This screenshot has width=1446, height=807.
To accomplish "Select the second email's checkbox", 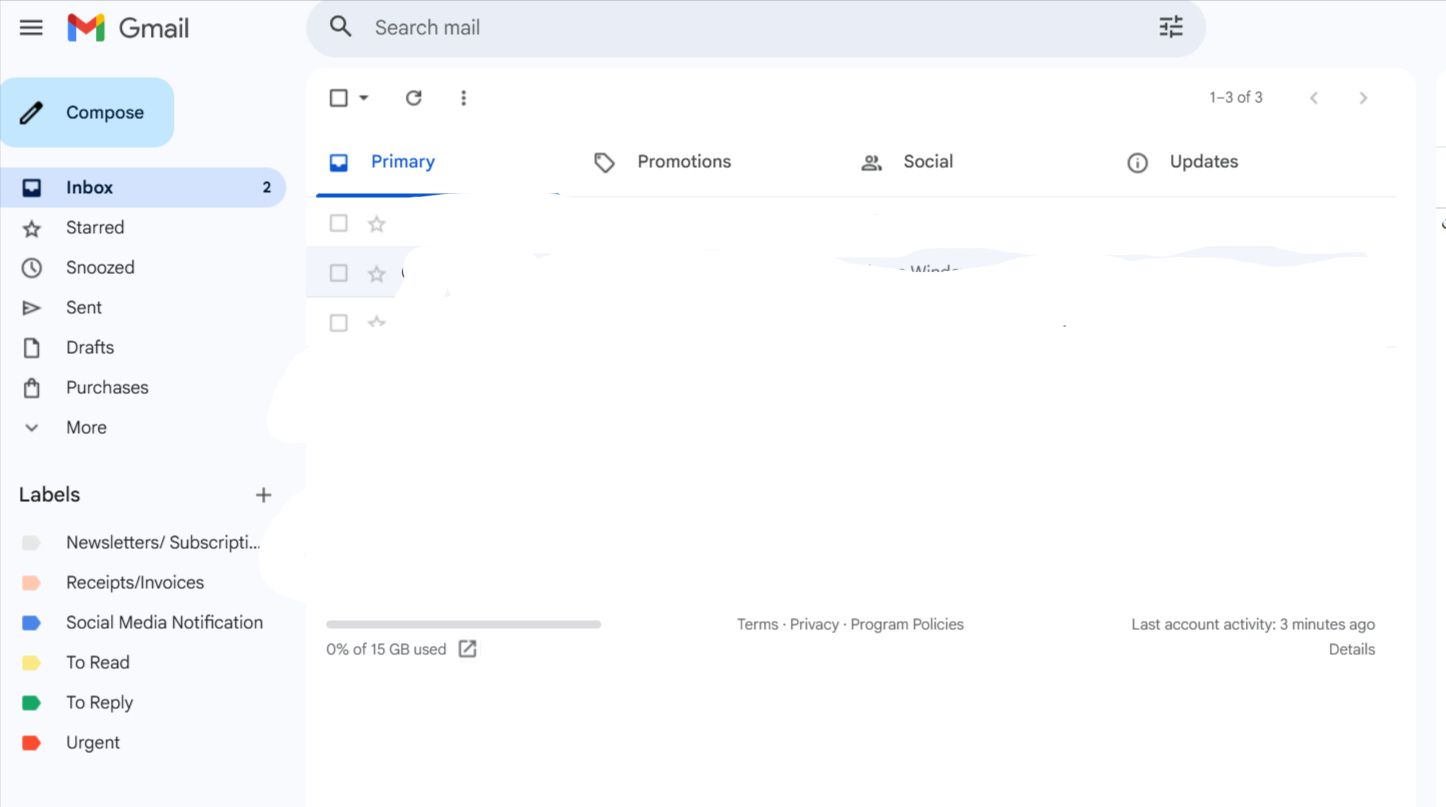I will tap(339, 273).
